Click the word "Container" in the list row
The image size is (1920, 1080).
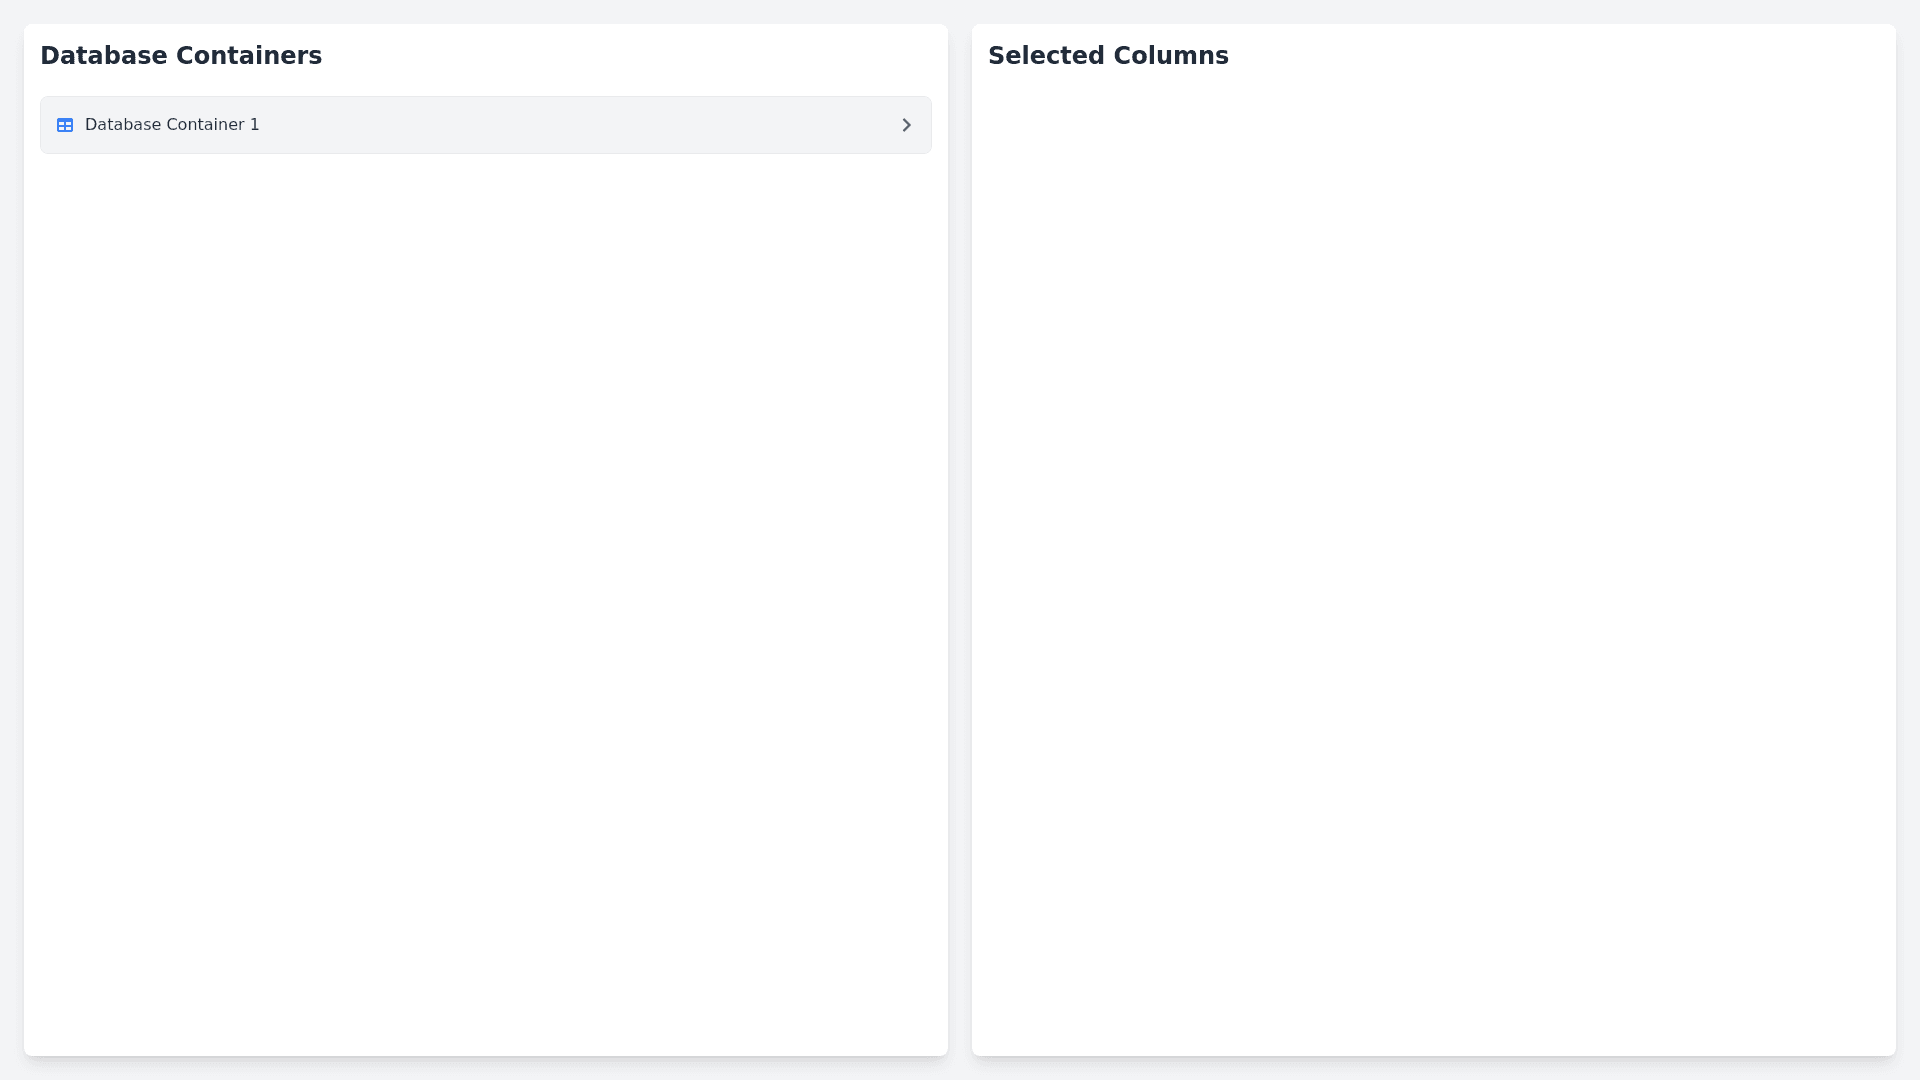click(205, 125)
